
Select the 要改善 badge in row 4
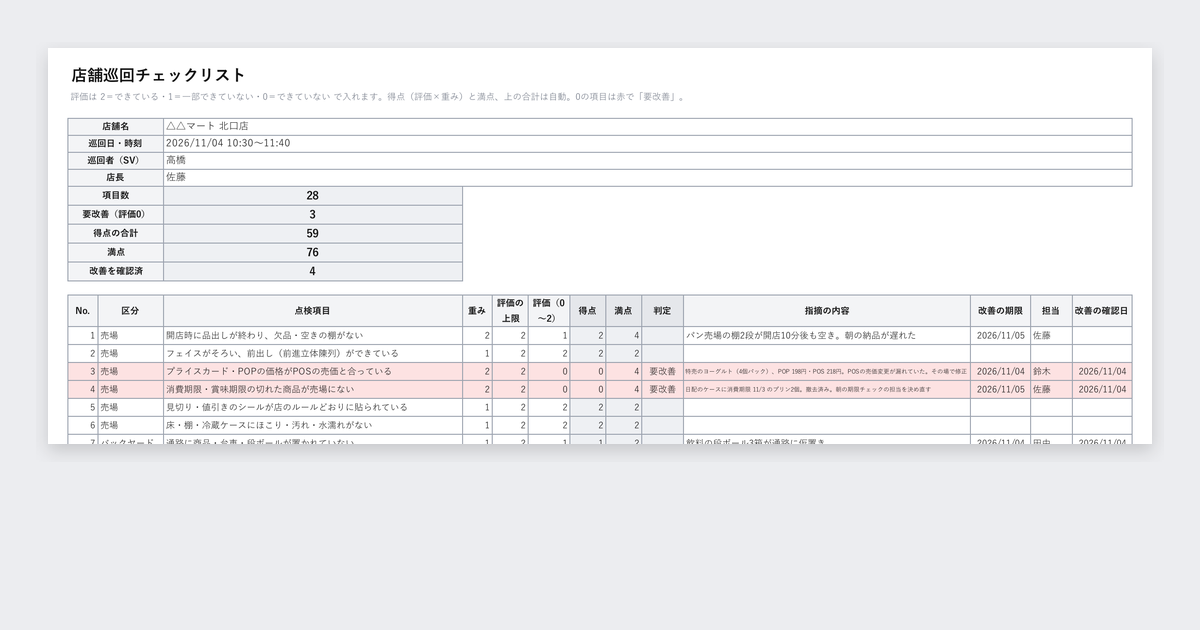662,390
